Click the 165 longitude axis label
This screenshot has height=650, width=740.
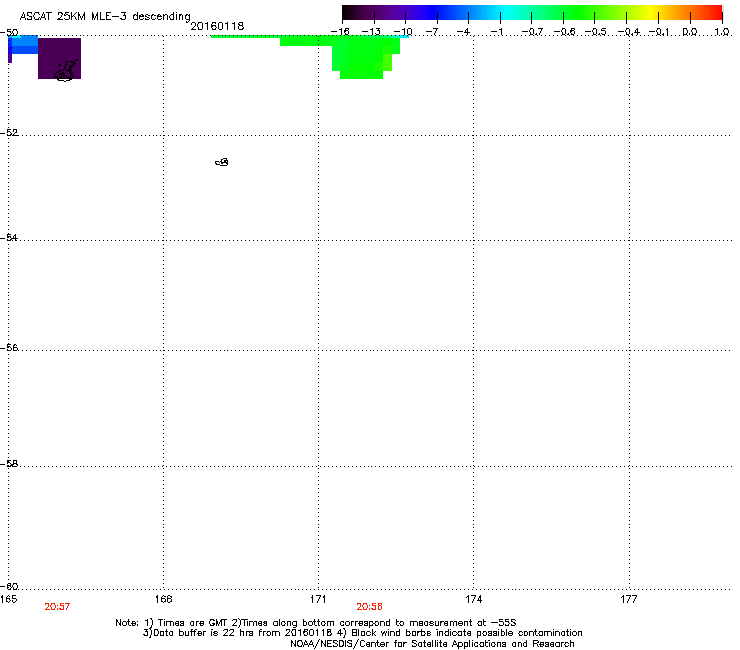[8, 599]
